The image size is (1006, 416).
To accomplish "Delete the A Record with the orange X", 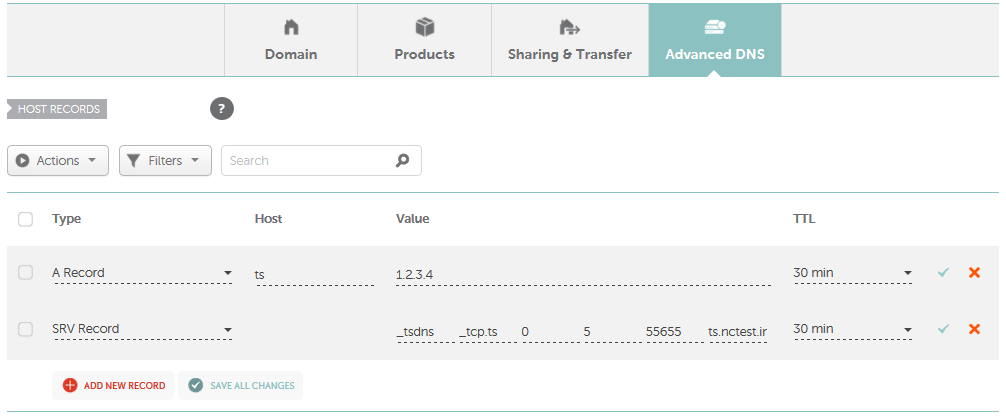I will pos(974,273).
